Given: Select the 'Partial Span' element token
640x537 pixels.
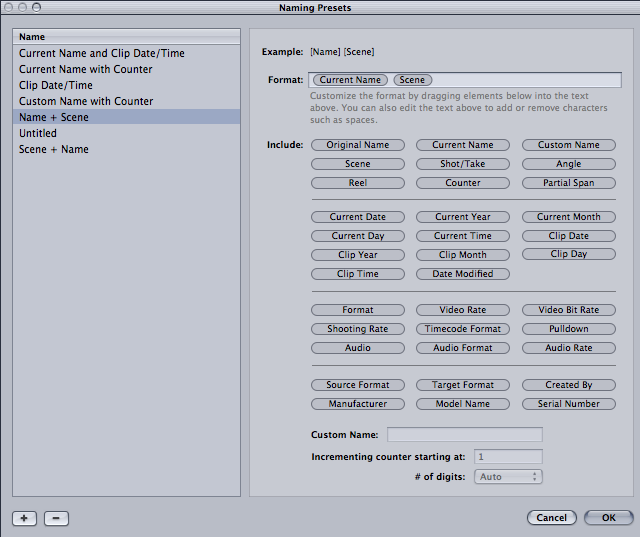Looking at the screenshot, I should pyautogui.click(x=569, y=183).
